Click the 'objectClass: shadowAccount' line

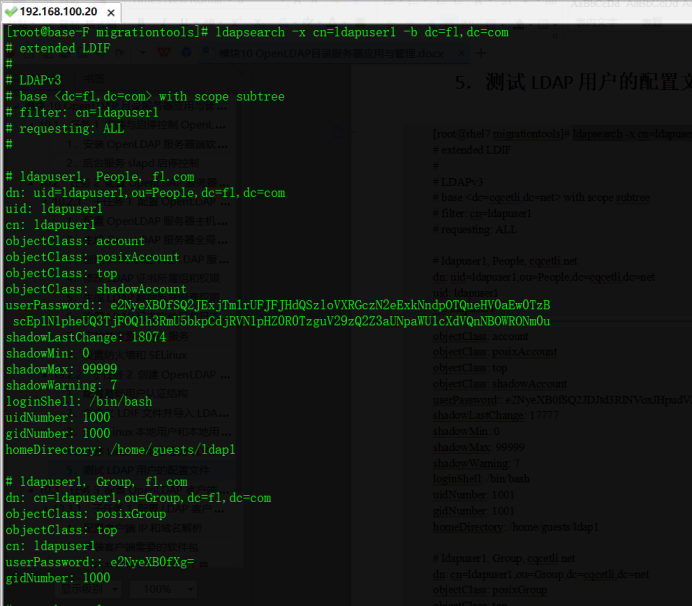pos(96,289)
